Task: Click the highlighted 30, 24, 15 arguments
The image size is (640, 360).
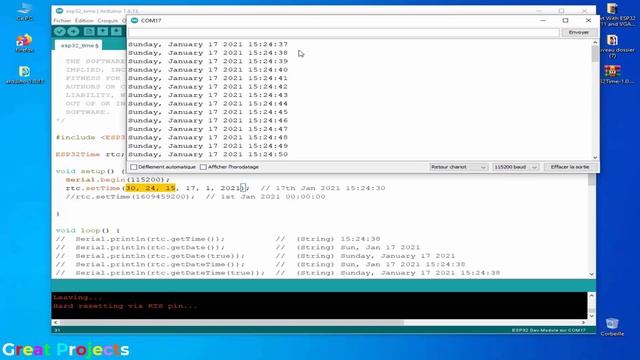Action: point(151,188)
